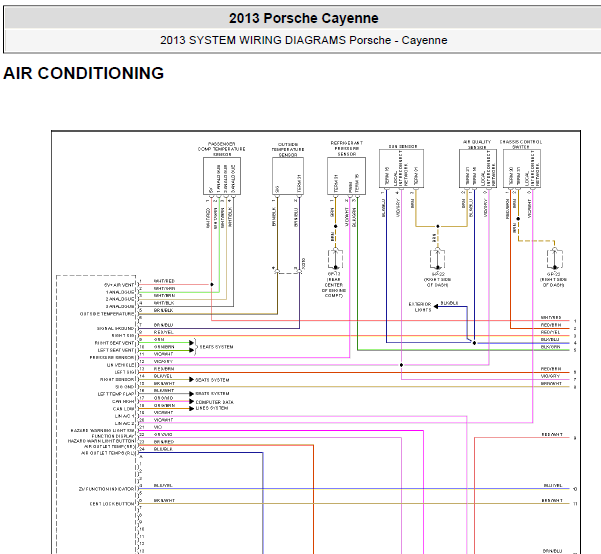Click the 'BRN/RED' wire label at pin 23
This screenshot has height=554, width=601.
coord(164,442)
